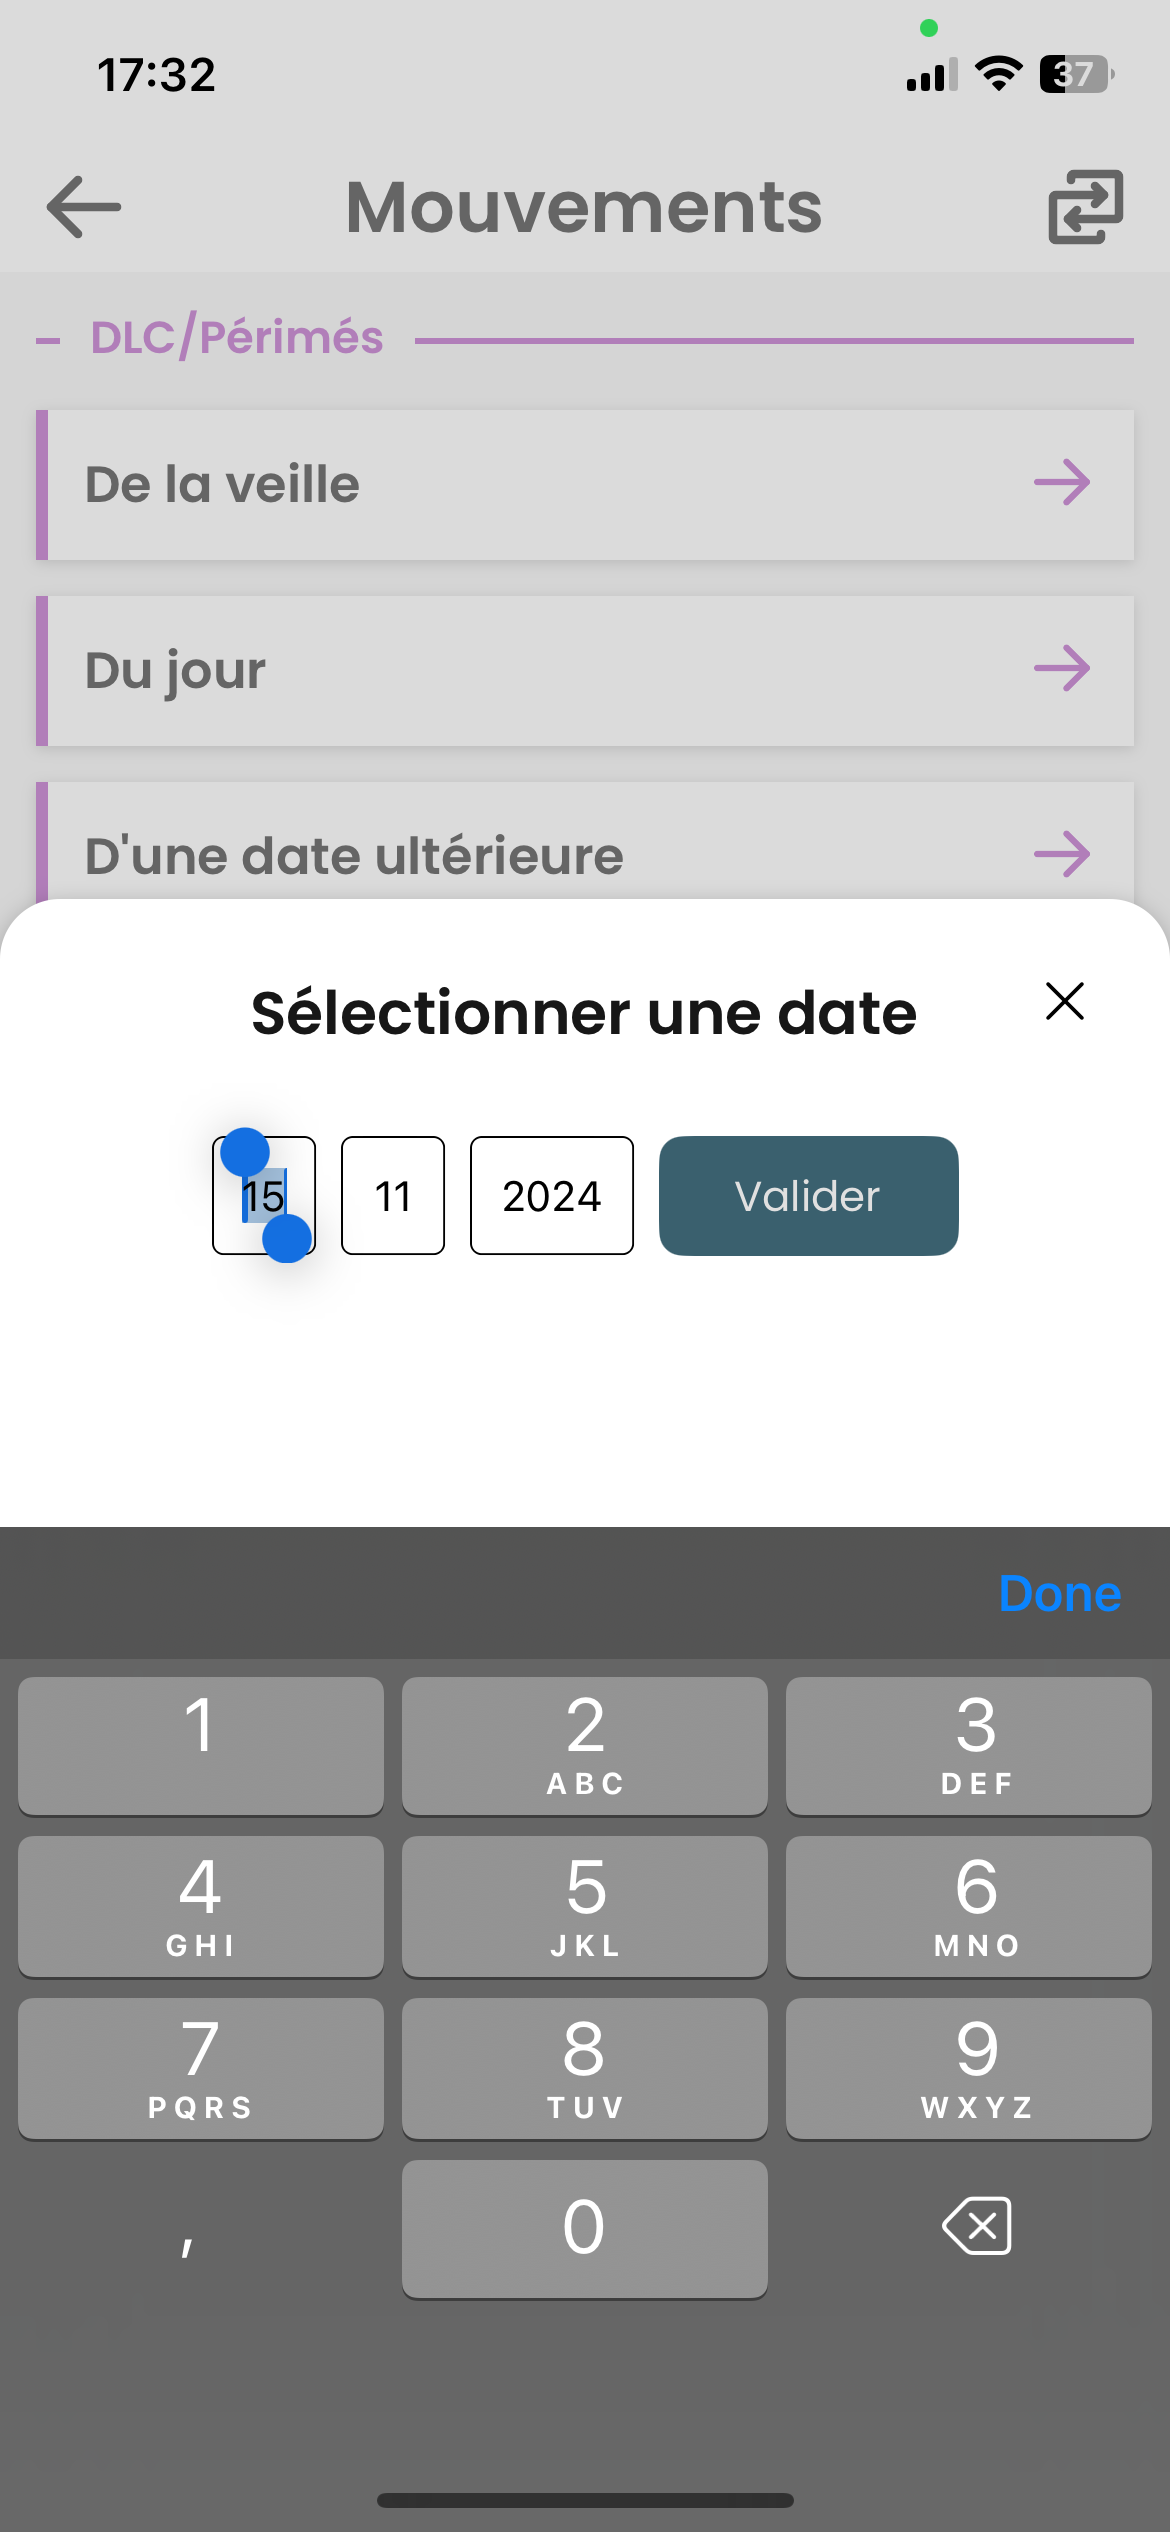
Task: Tap the 1 key on keypad
Action: tap(200, 1745)
